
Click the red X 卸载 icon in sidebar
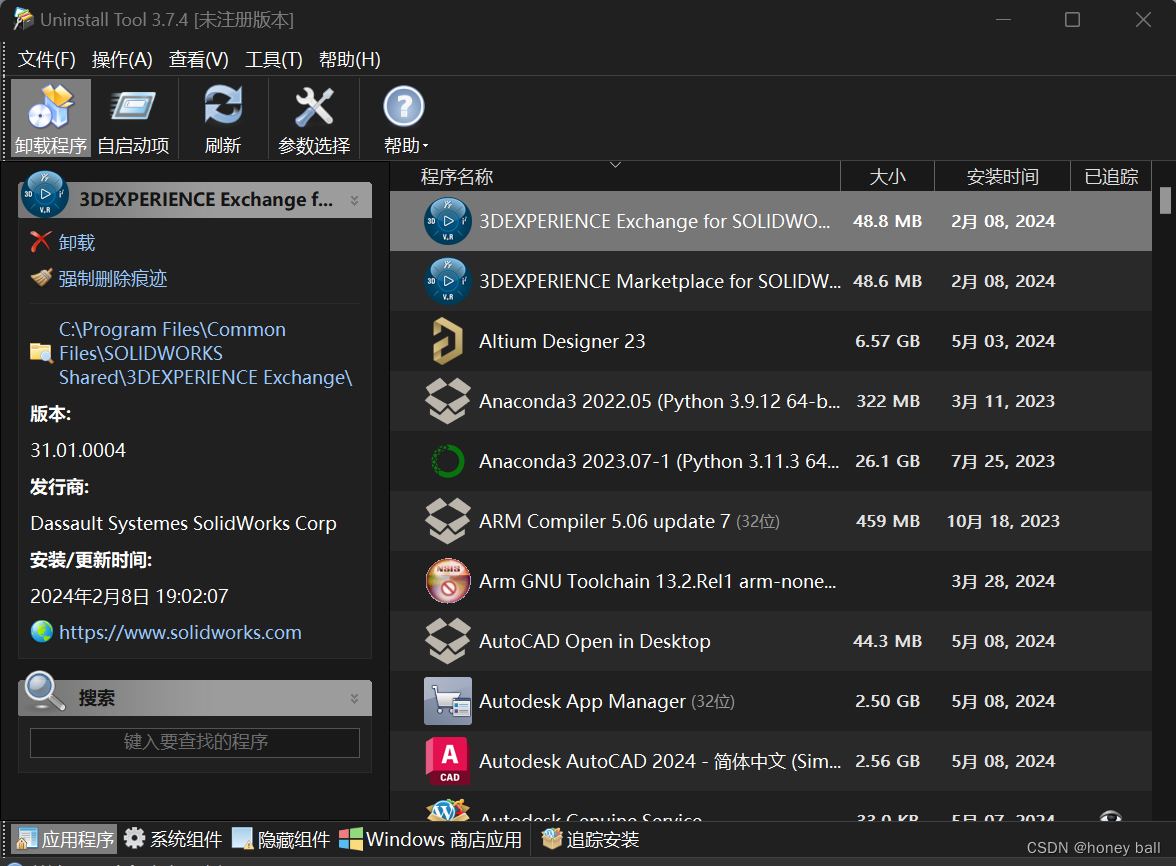(x=40, y=241)
